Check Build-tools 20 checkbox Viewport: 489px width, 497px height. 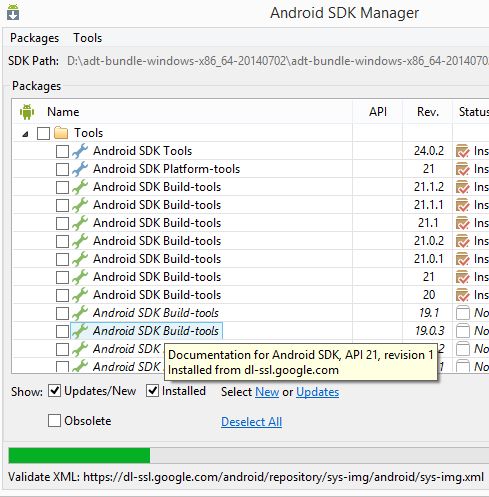pos(62,295)
